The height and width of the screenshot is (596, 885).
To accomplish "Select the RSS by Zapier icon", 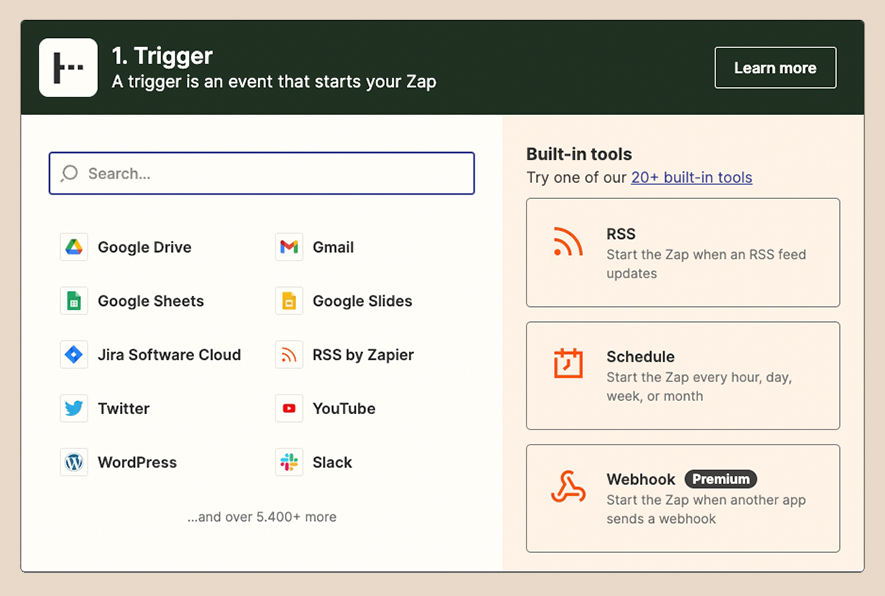I will 290,355.
